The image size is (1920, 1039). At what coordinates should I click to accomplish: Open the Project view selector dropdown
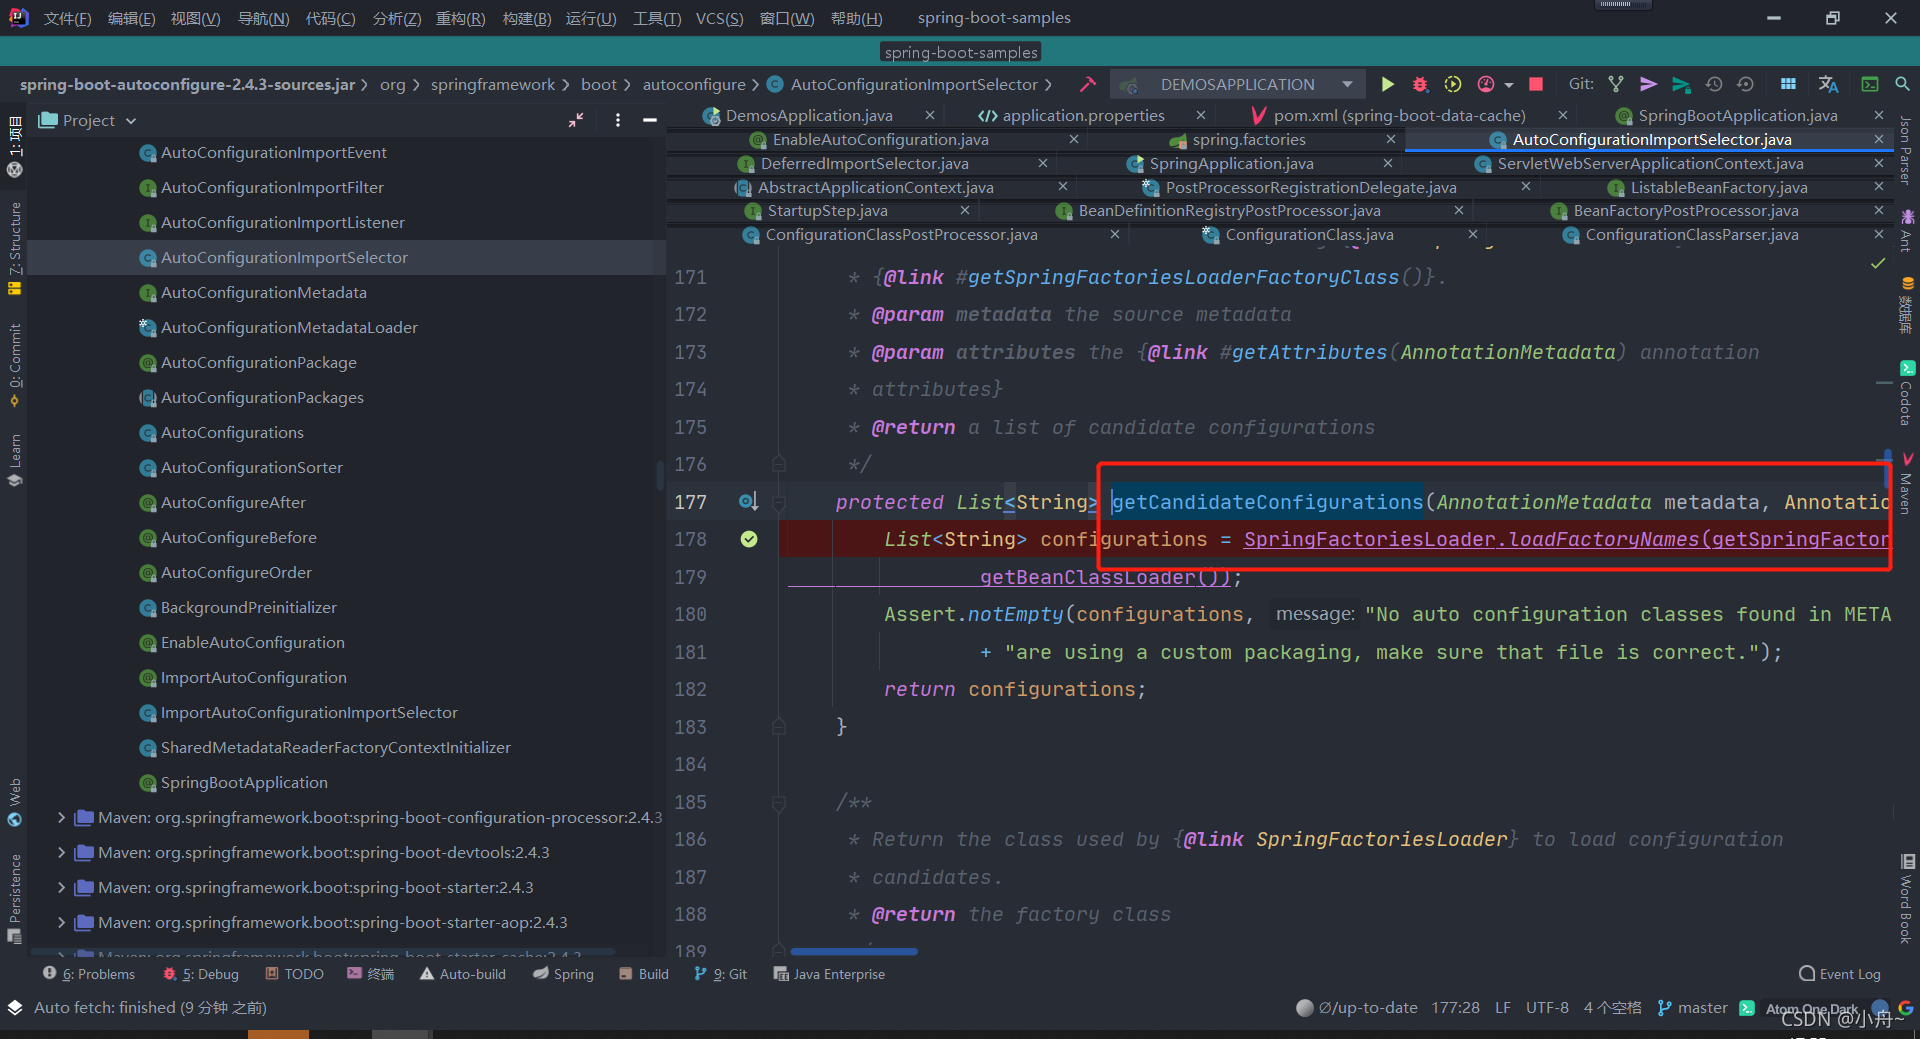[x=88, y=120]
